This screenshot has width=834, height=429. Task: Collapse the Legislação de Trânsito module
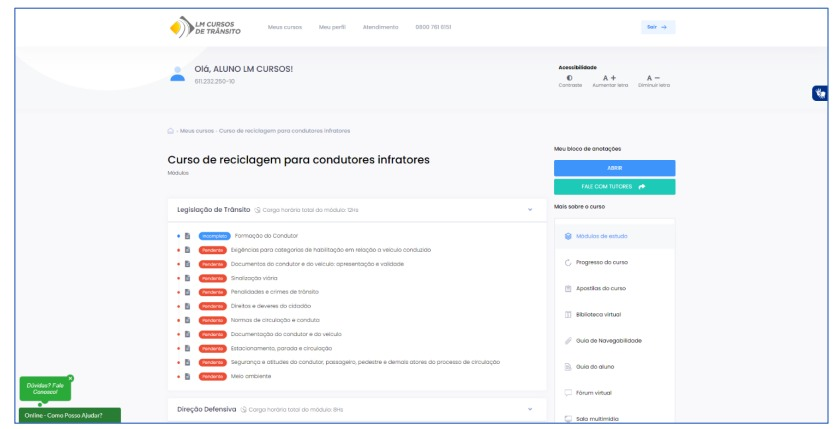coord(530,210)
